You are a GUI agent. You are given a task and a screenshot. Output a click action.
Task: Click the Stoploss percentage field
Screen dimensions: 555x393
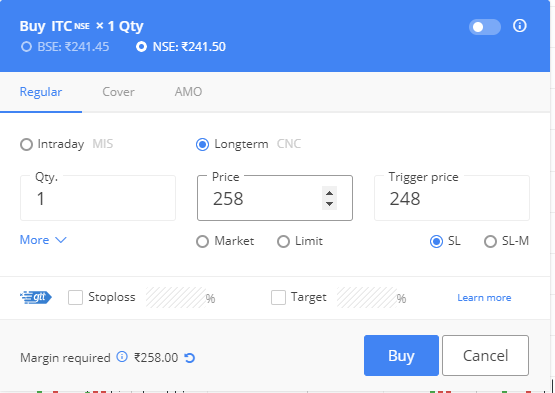176,297
